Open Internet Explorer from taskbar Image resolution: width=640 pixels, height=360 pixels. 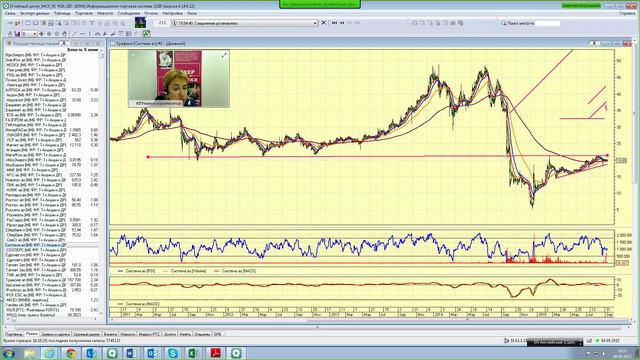[49, 353]
